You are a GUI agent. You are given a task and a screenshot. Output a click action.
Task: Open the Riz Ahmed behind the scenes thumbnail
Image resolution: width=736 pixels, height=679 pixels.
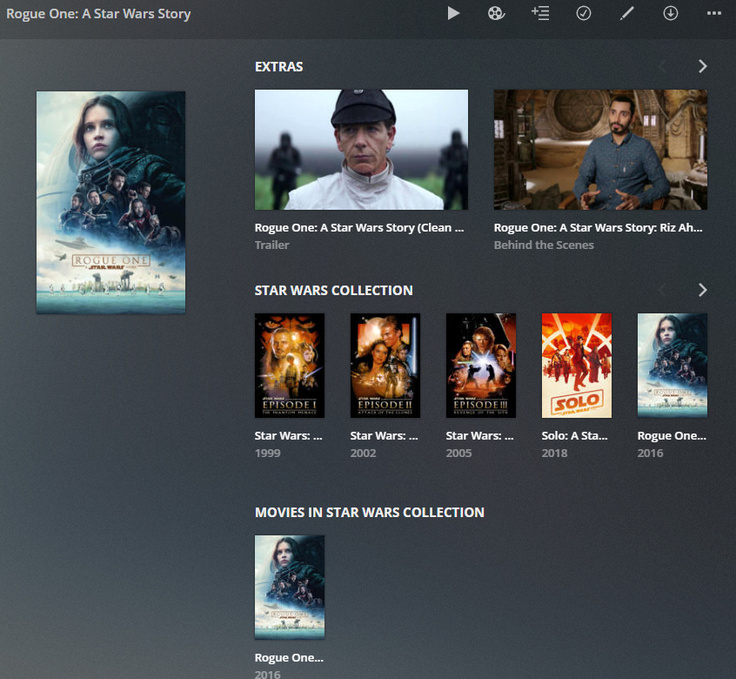click(600, 150)
